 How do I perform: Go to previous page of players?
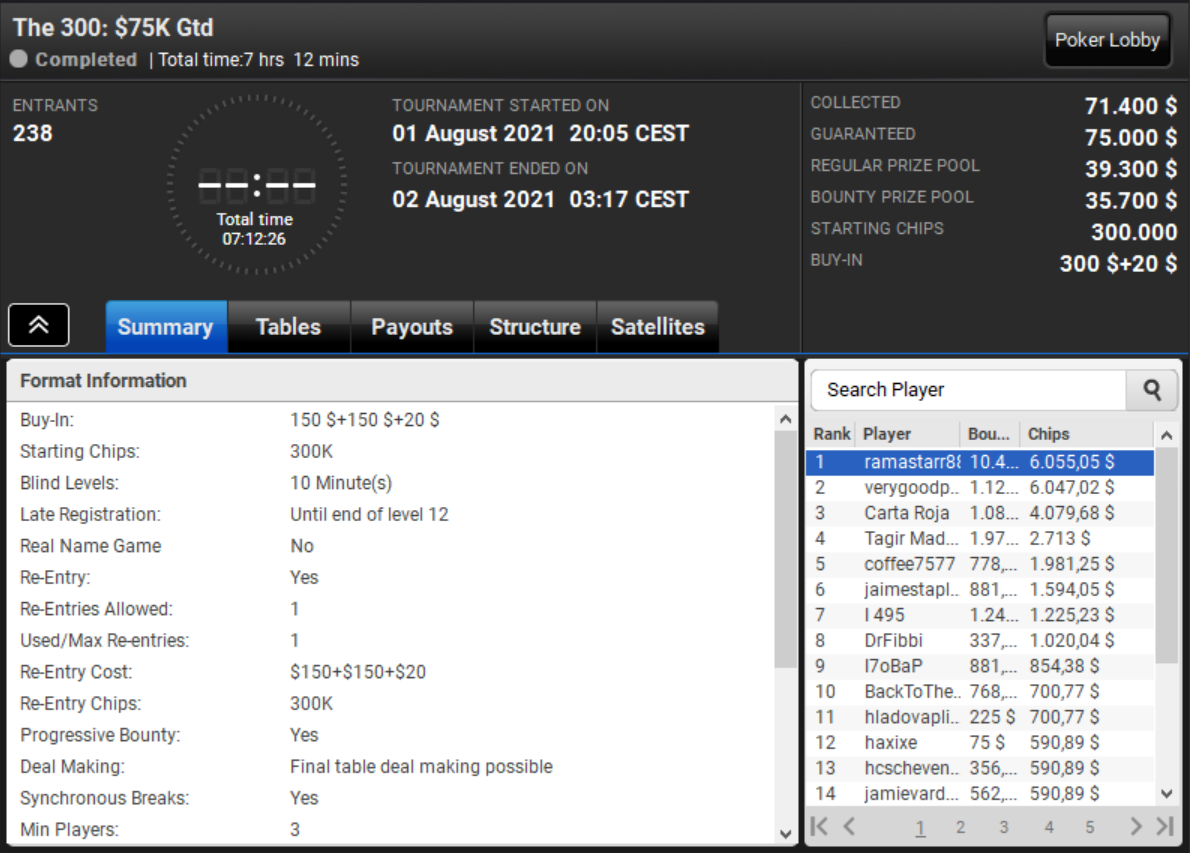coord(849,826)
